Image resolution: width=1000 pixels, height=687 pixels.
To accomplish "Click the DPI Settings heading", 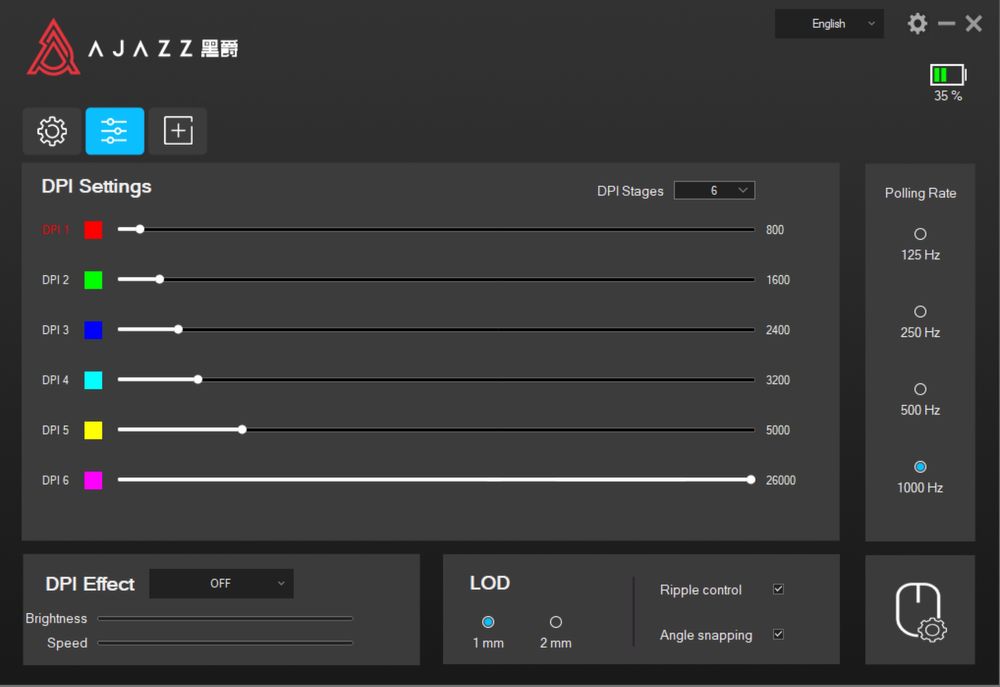I will [x=96, y=186].
